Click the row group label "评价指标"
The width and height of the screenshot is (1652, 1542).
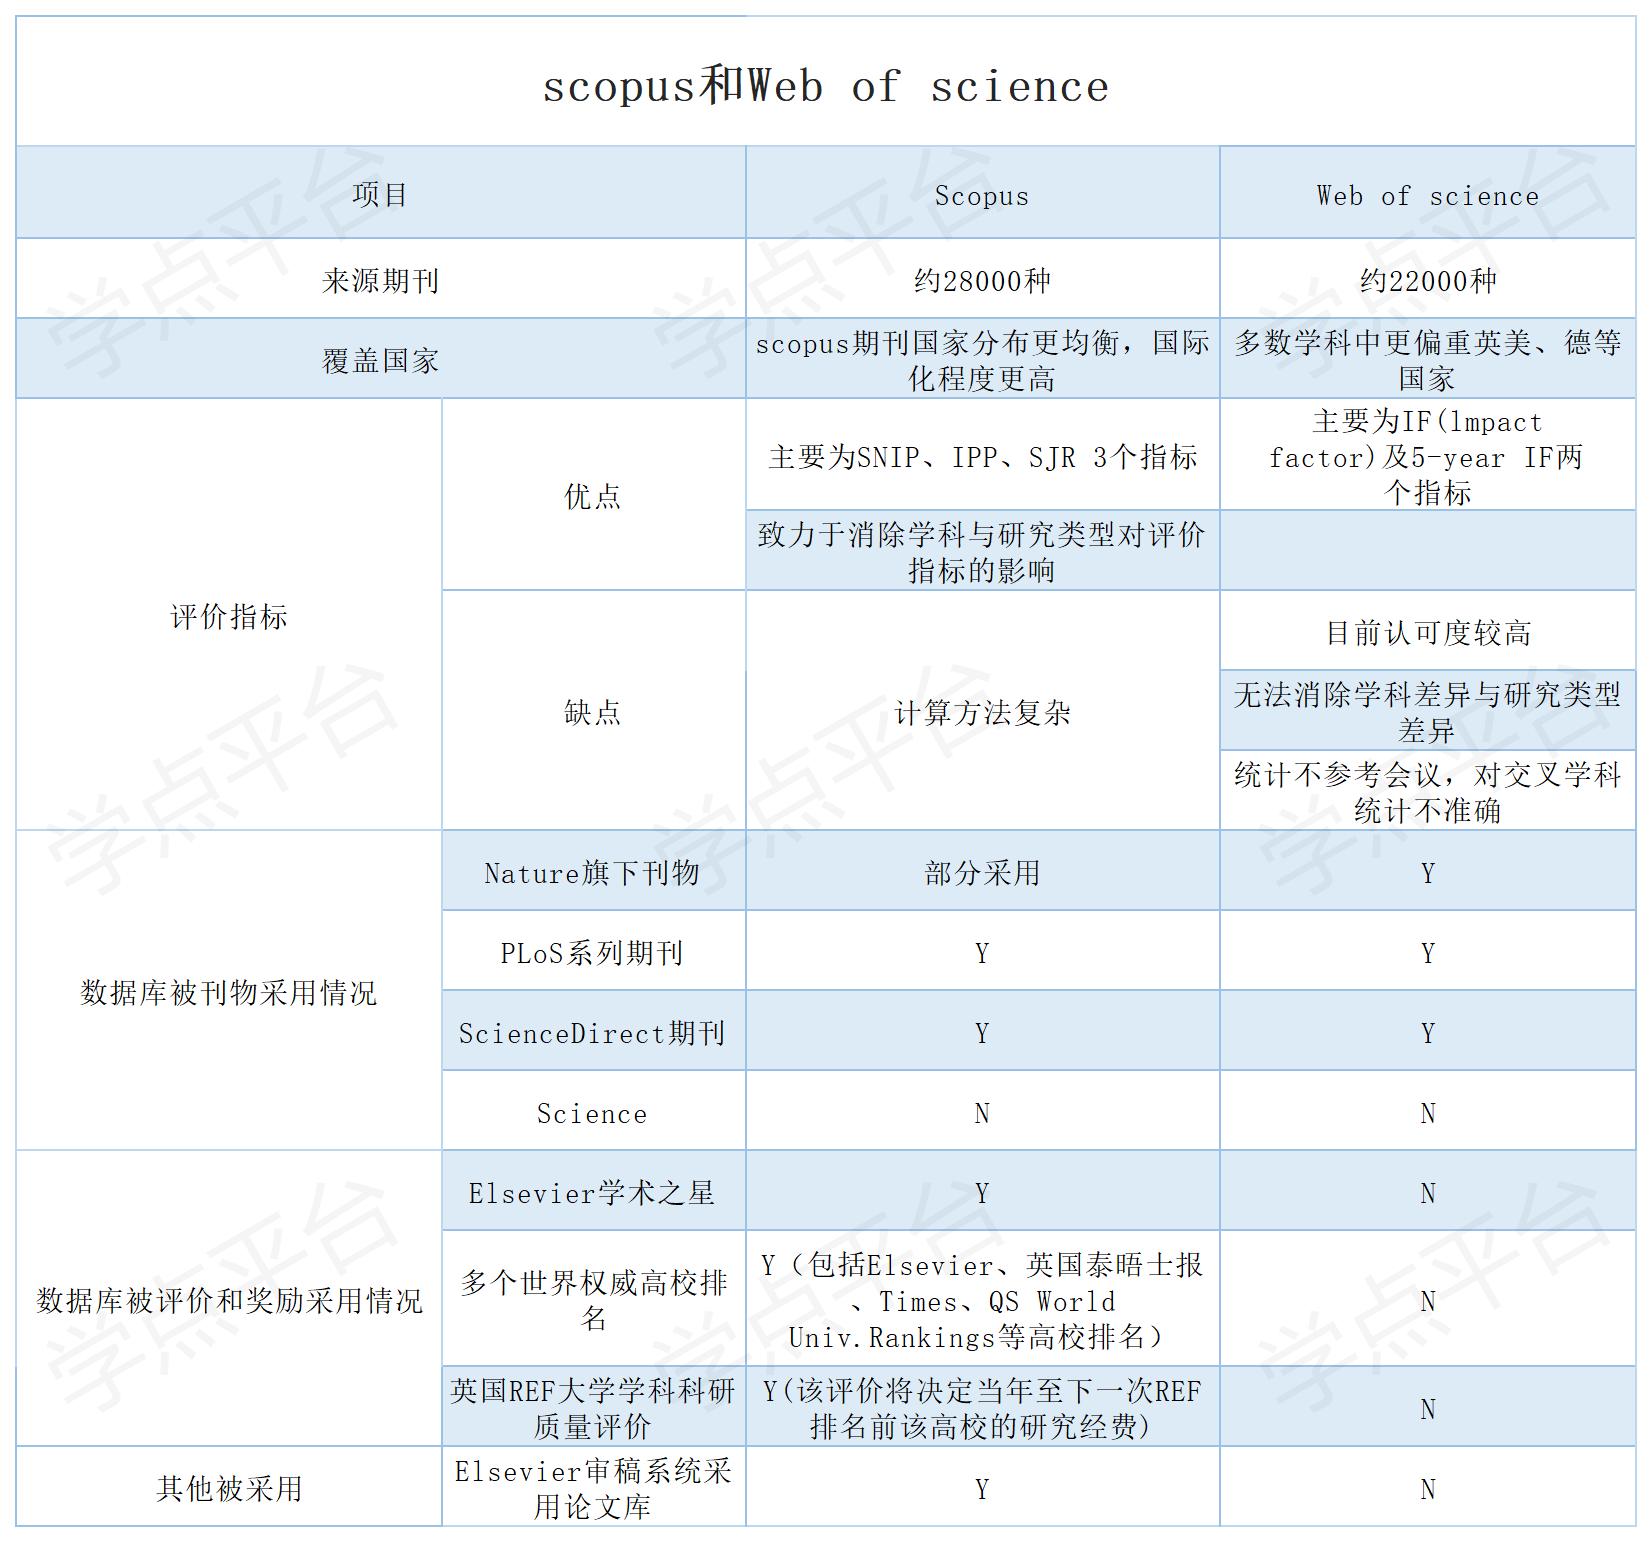click(229, 615)
